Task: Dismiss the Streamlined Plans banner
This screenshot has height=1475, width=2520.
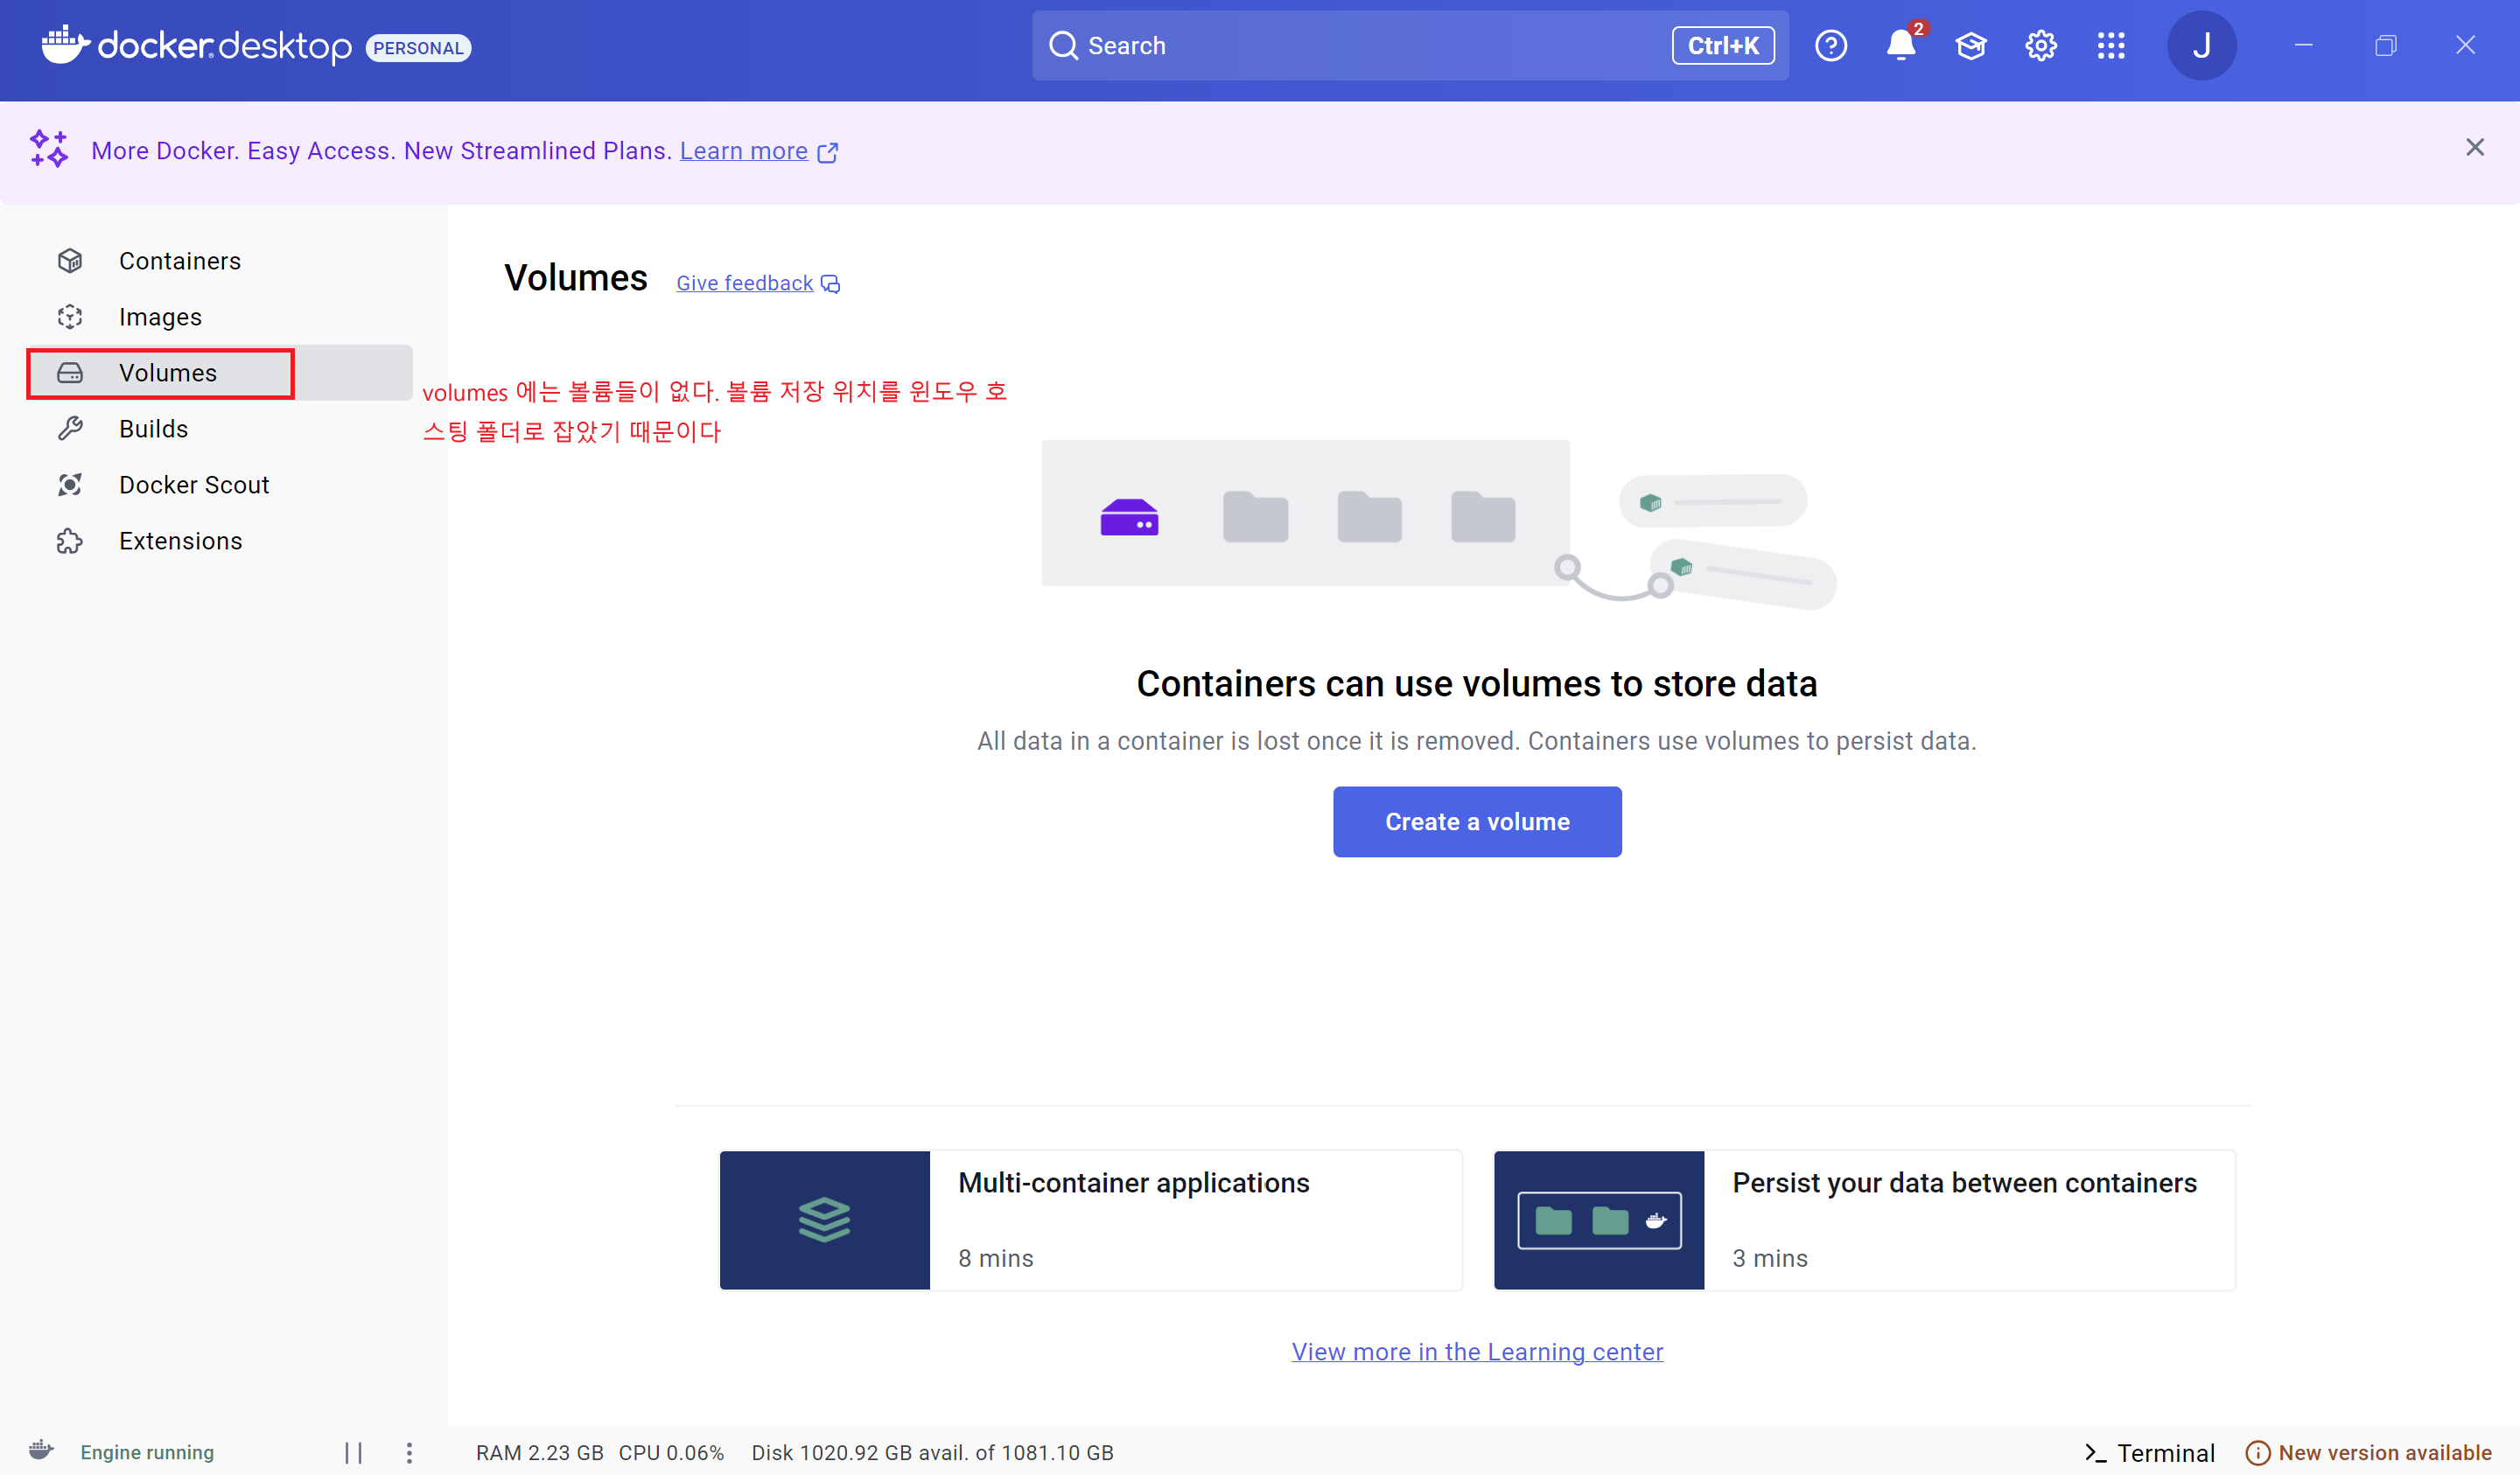Action: coord(2474,148)
